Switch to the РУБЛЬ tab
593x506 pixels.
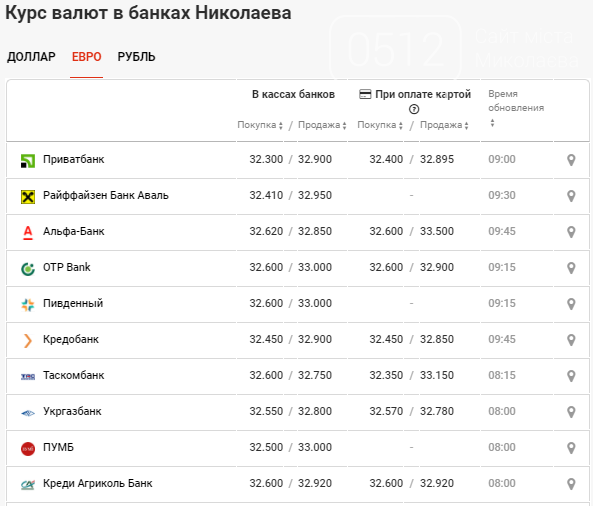point(136,57)
